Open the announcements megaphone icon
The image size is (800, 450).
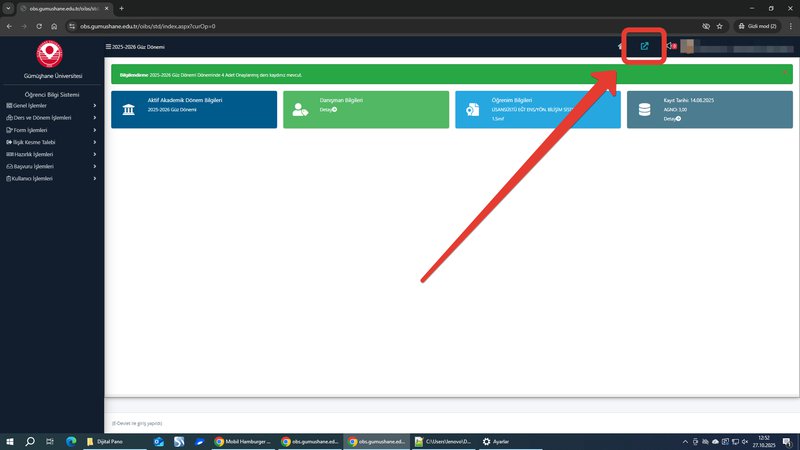pos(669,46)
